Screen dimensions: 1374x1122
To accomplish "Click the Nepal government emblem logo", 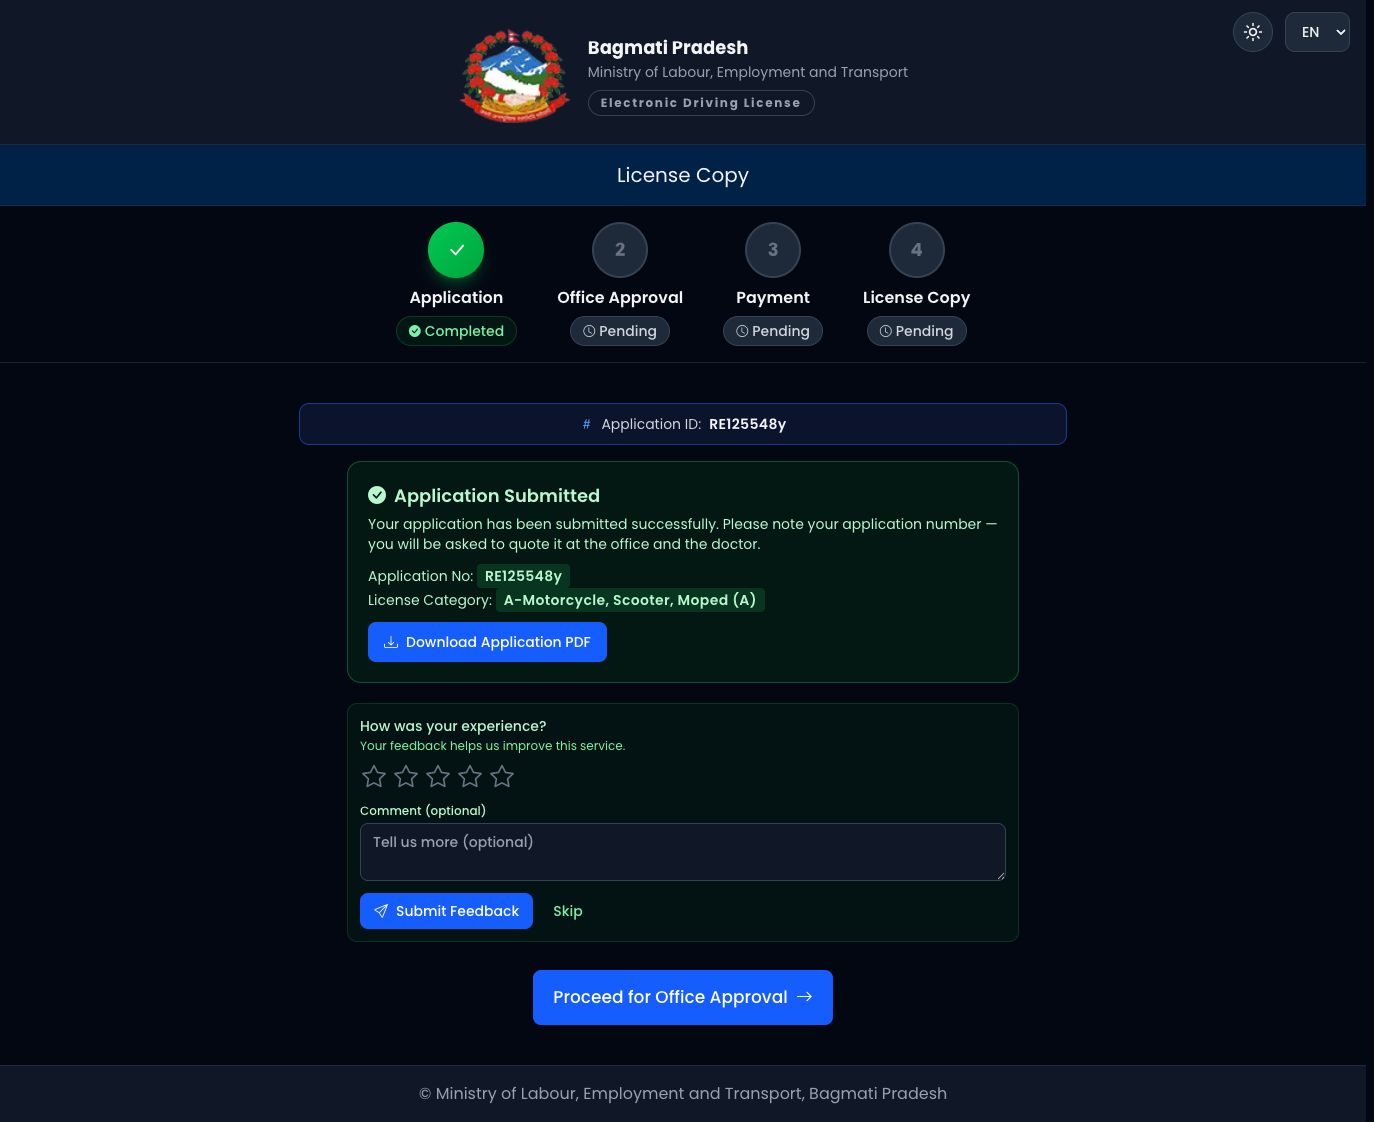I will [x=515, y=75].
